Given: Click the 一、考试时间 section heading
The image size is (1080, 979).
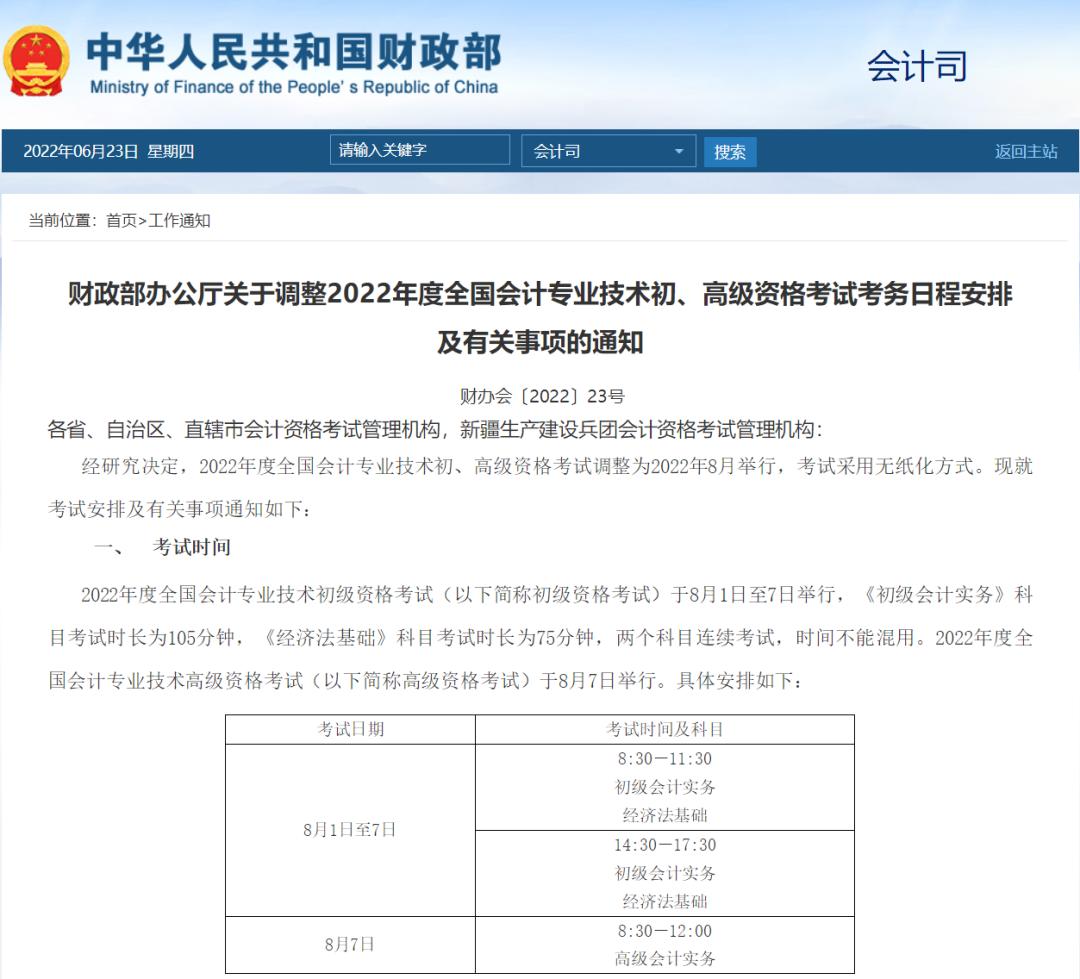Looking at the screenshot, I should 162,547.
